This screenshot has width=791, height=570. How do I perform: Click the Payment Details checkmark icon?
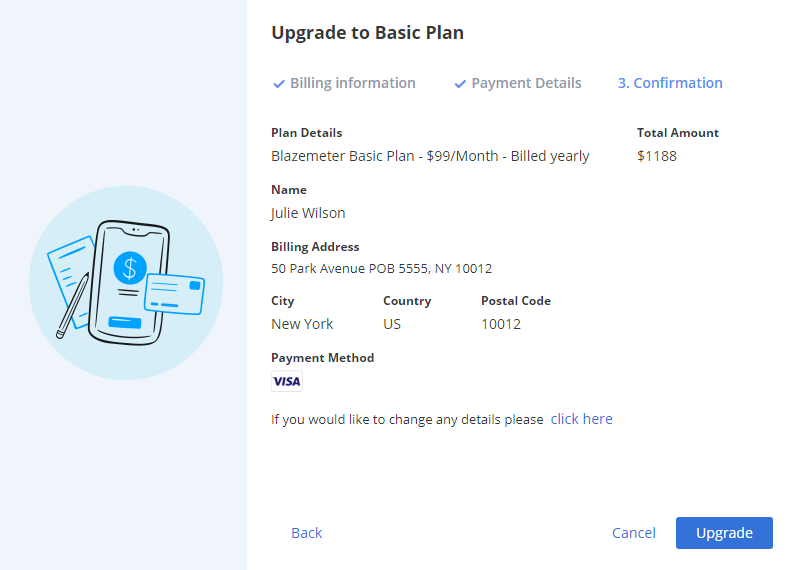[x=460, y=84]
